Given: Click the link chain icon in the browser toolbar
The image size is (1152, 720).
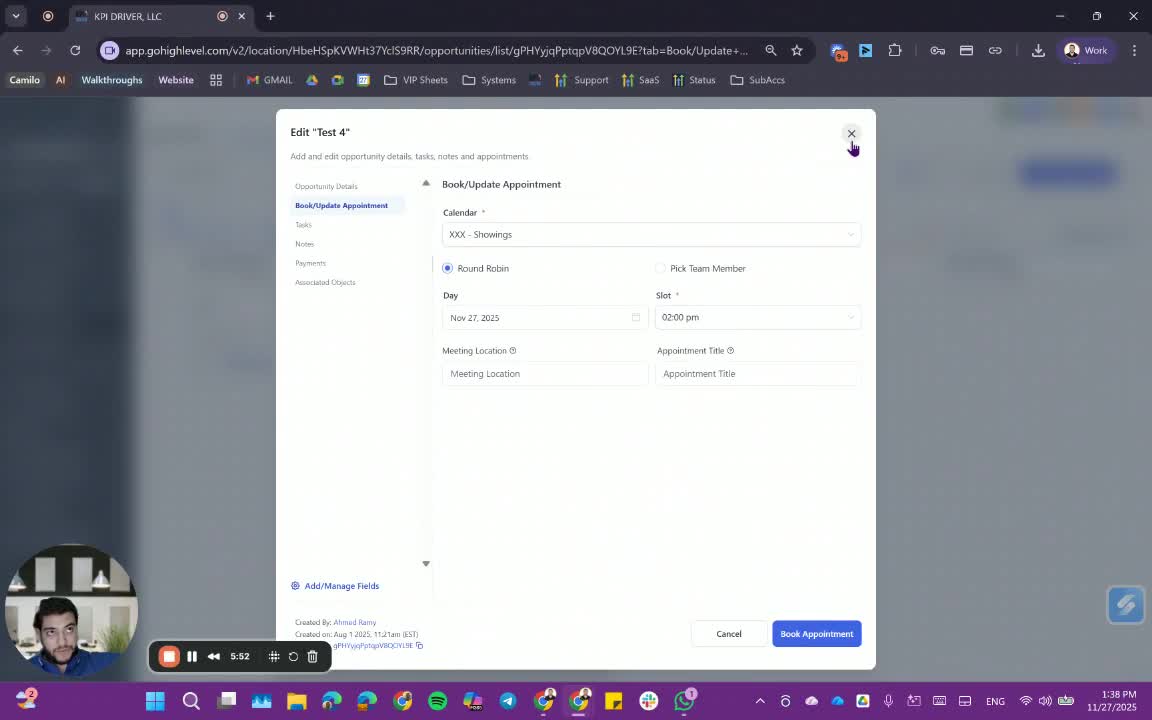Looking at the screenshot, I should [995, 50].
